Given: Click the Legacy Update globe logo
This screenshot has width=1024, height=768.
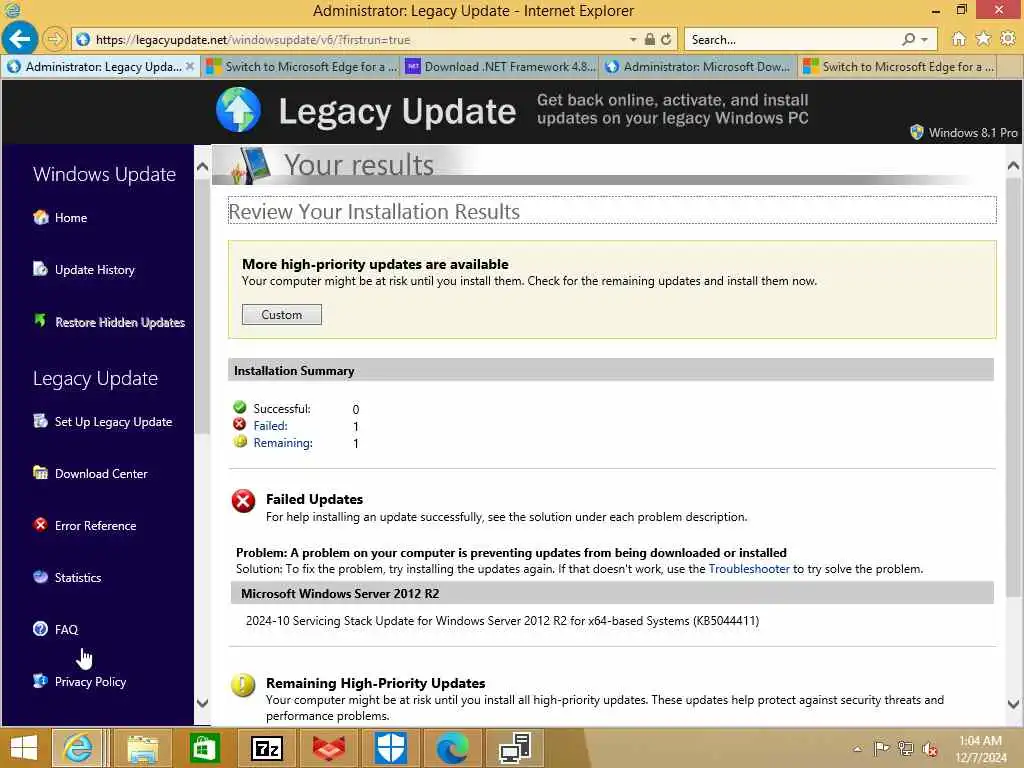Looking at the screenshot, I should [238, 110].
